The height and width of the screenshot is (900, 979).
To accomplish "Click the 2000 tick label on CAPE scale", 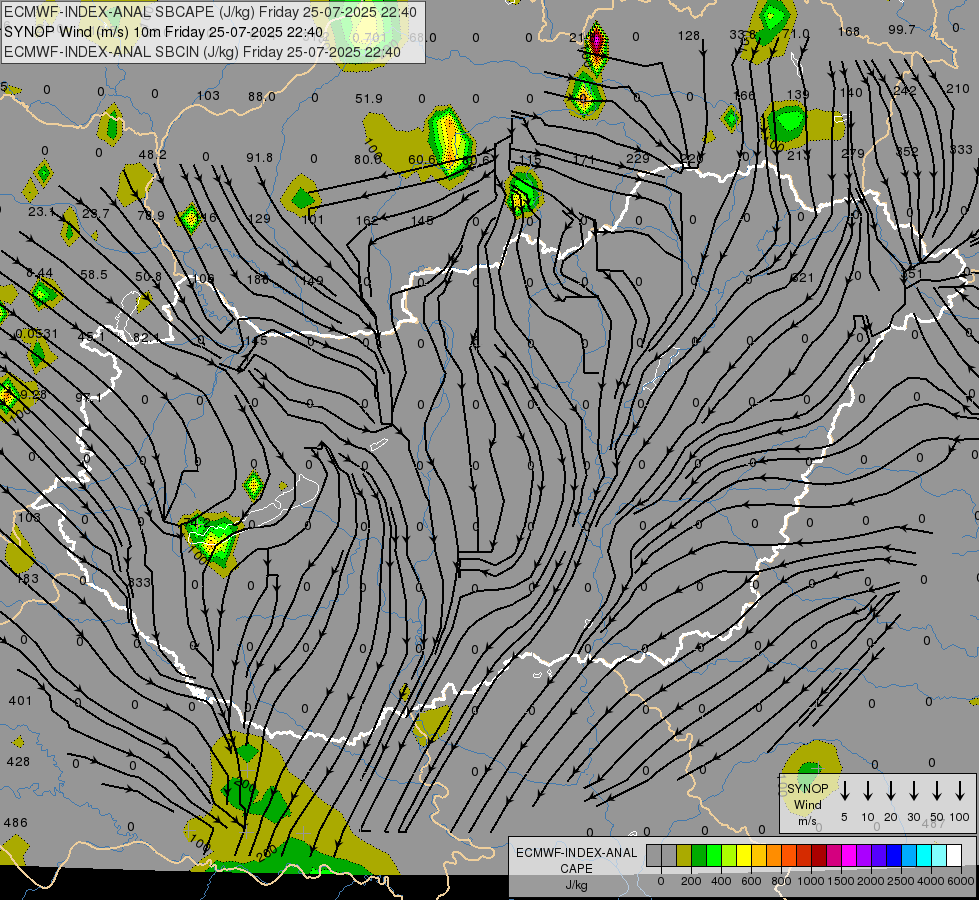I will click(x=871, y=881).
